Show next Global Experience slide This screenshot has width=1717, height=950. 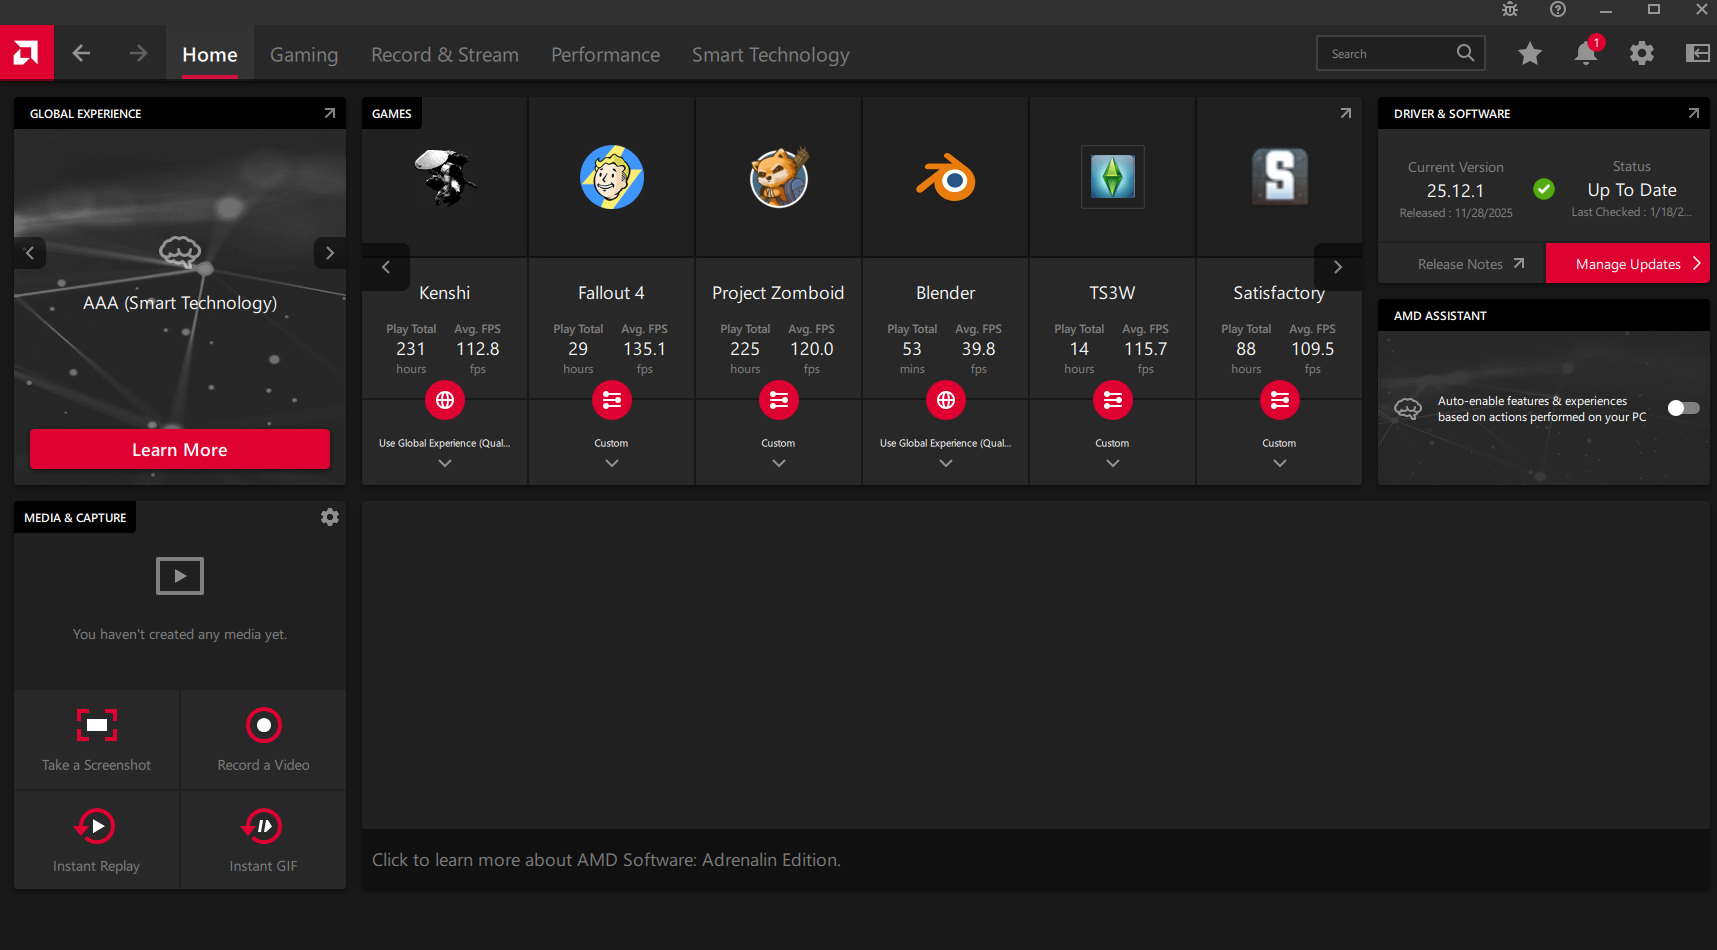coord(330,253)
